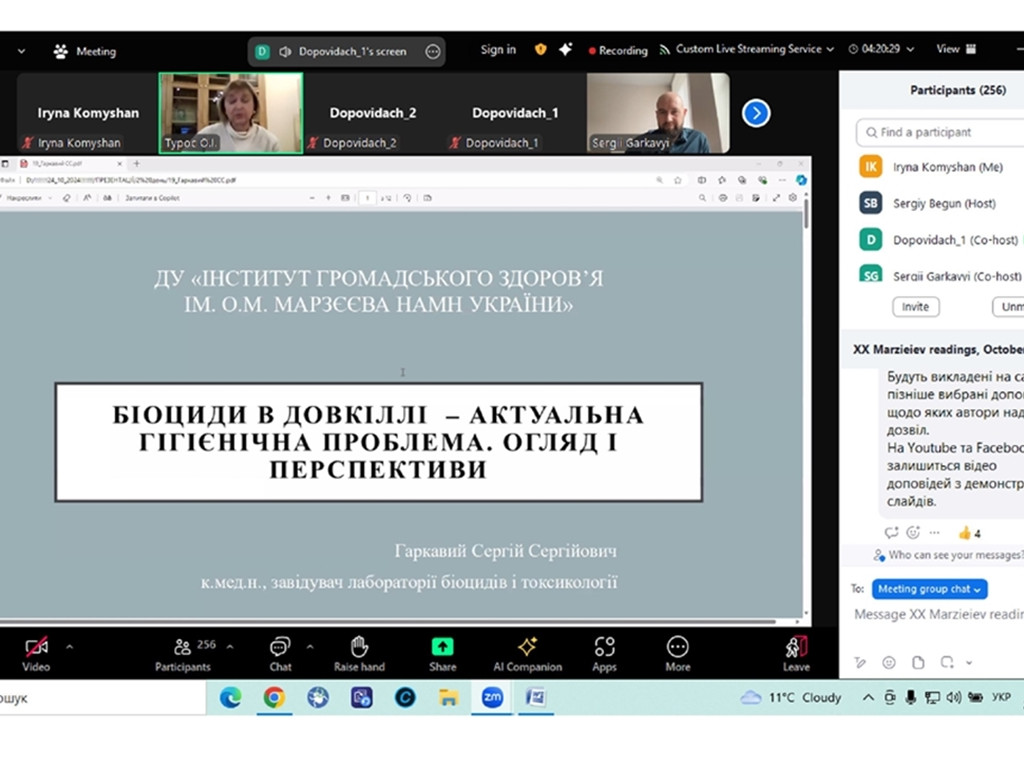Image resolution: width=1024 pixels, height=768 pixels.
Task: Open AI Companion from bottom toolbar
Action: click(528, 654)
